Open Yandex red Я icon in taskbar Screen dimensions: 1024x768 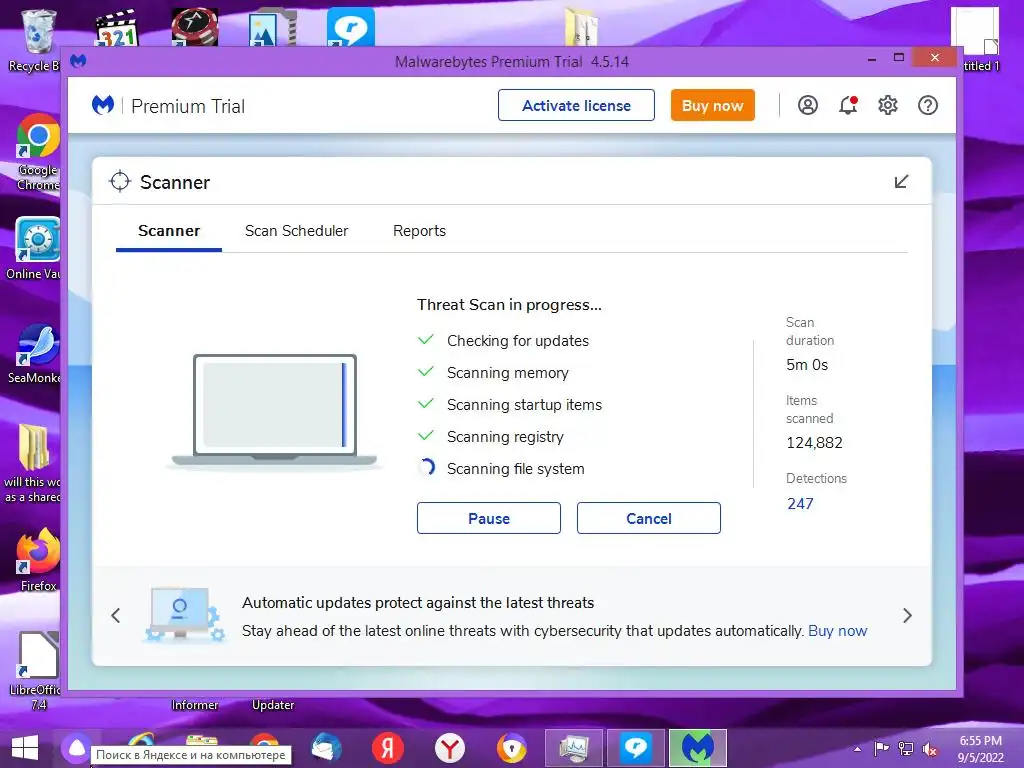[x=387, y=748]
